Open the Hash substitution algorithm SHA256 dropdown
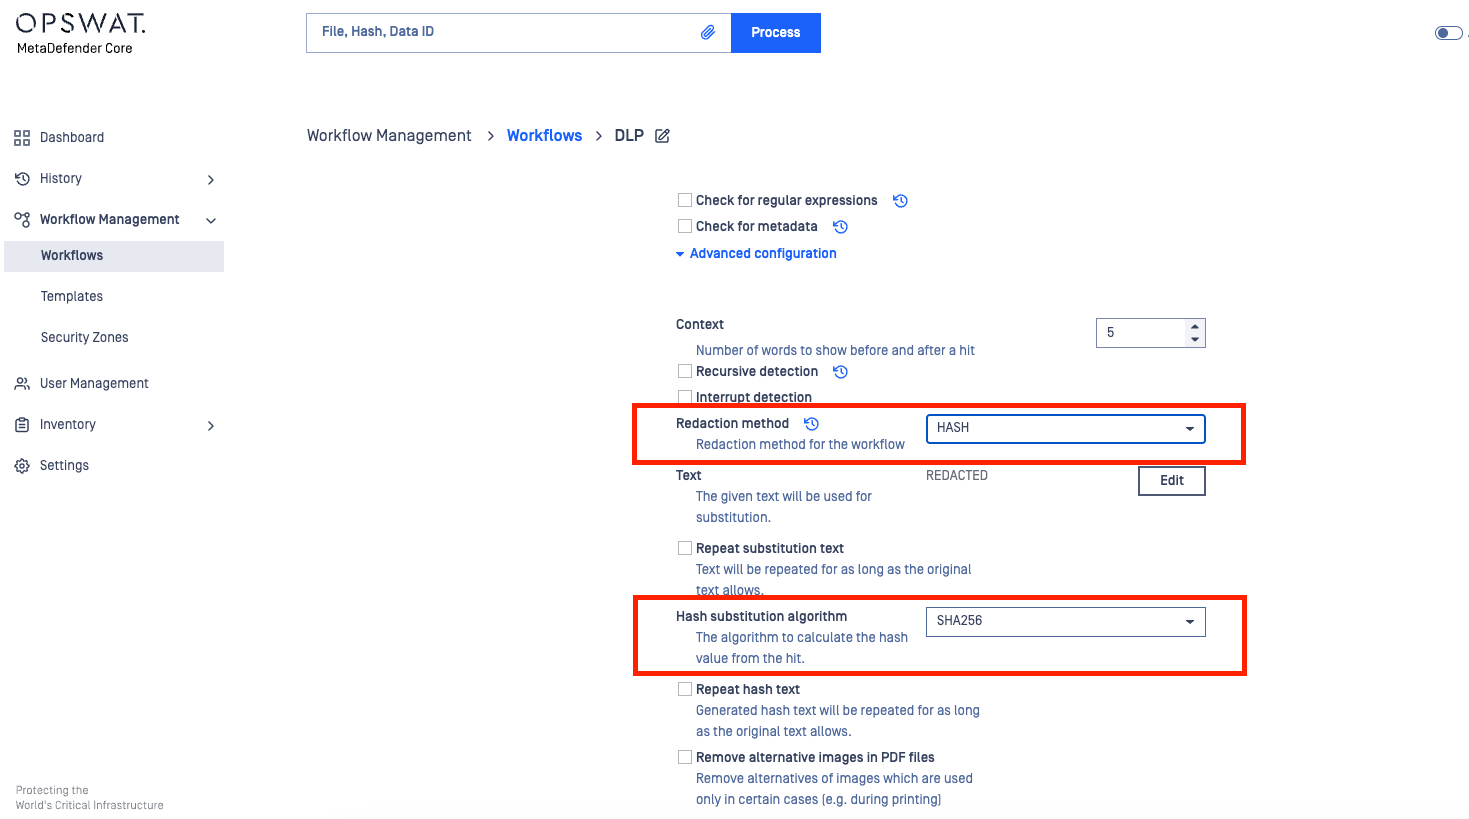1469x819 pixels. point(1065,621)
